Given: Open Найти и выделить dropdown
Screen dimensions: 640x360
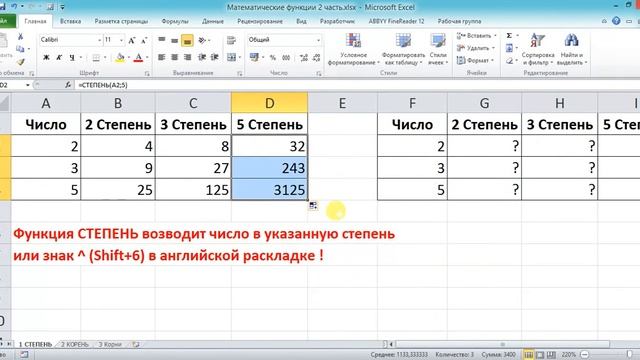Looking at the screenshot, I should click(x=571, y=49).
